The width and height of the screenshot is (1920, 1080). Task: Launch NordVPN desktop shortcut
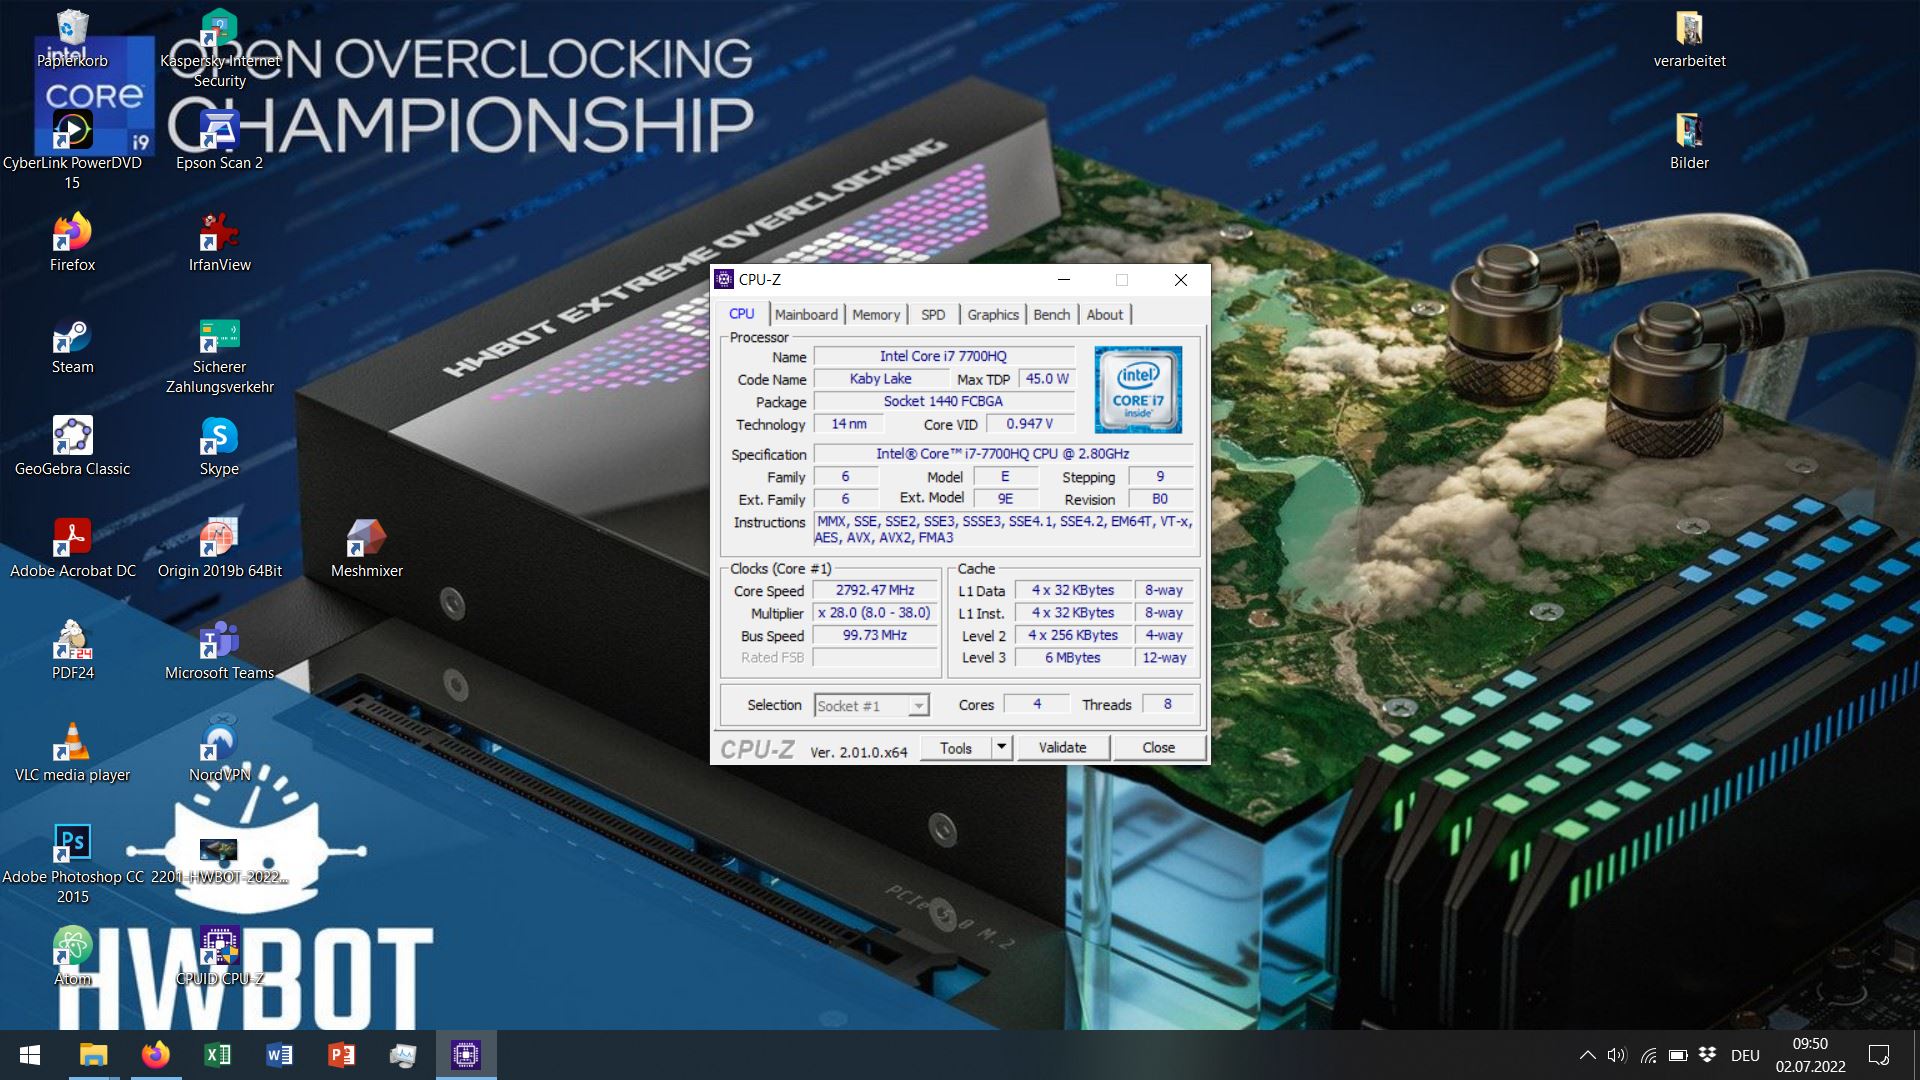click(x=219, y=752)
